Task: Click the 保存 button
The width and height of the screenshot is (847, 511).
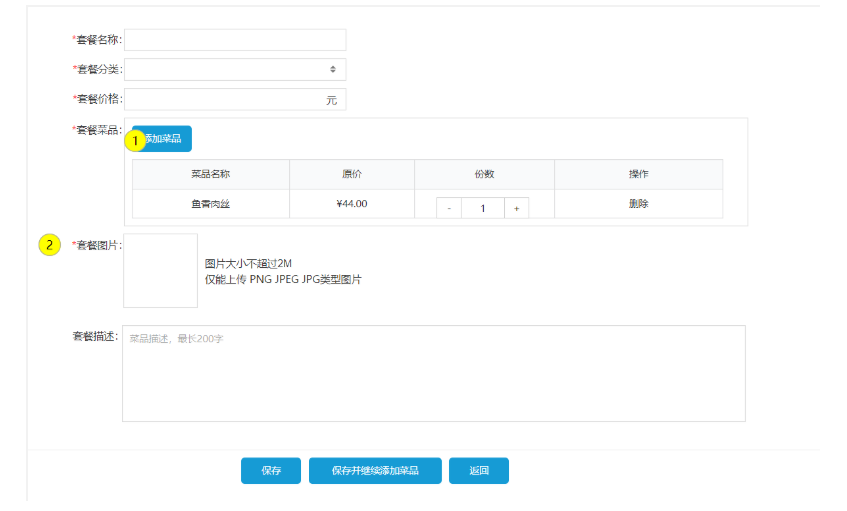Action: tap(271, 470)
